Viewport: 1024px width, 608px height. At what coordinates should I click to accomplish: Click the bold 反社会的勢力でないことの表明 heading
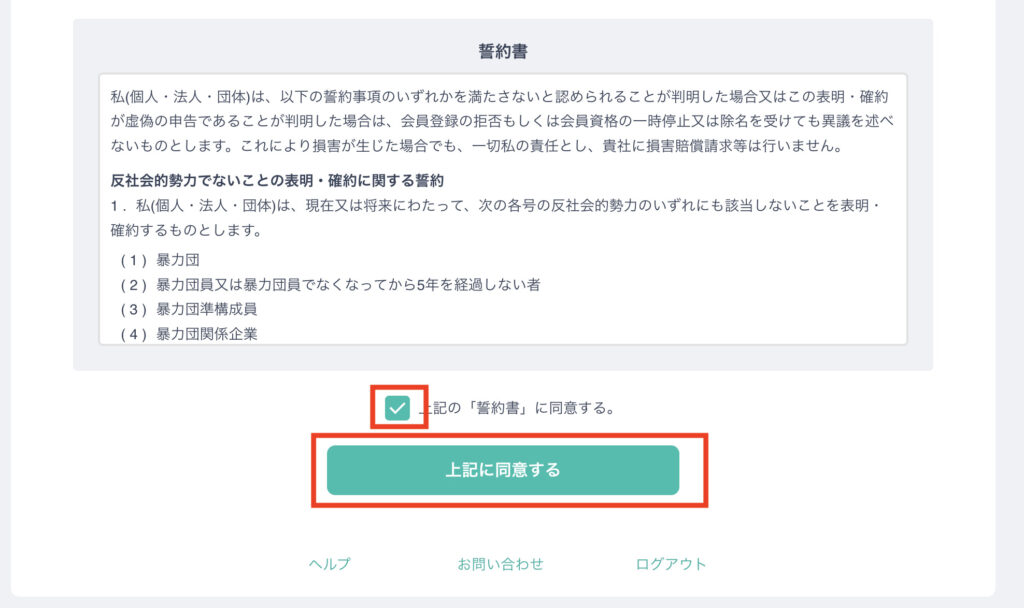point(277,181)
